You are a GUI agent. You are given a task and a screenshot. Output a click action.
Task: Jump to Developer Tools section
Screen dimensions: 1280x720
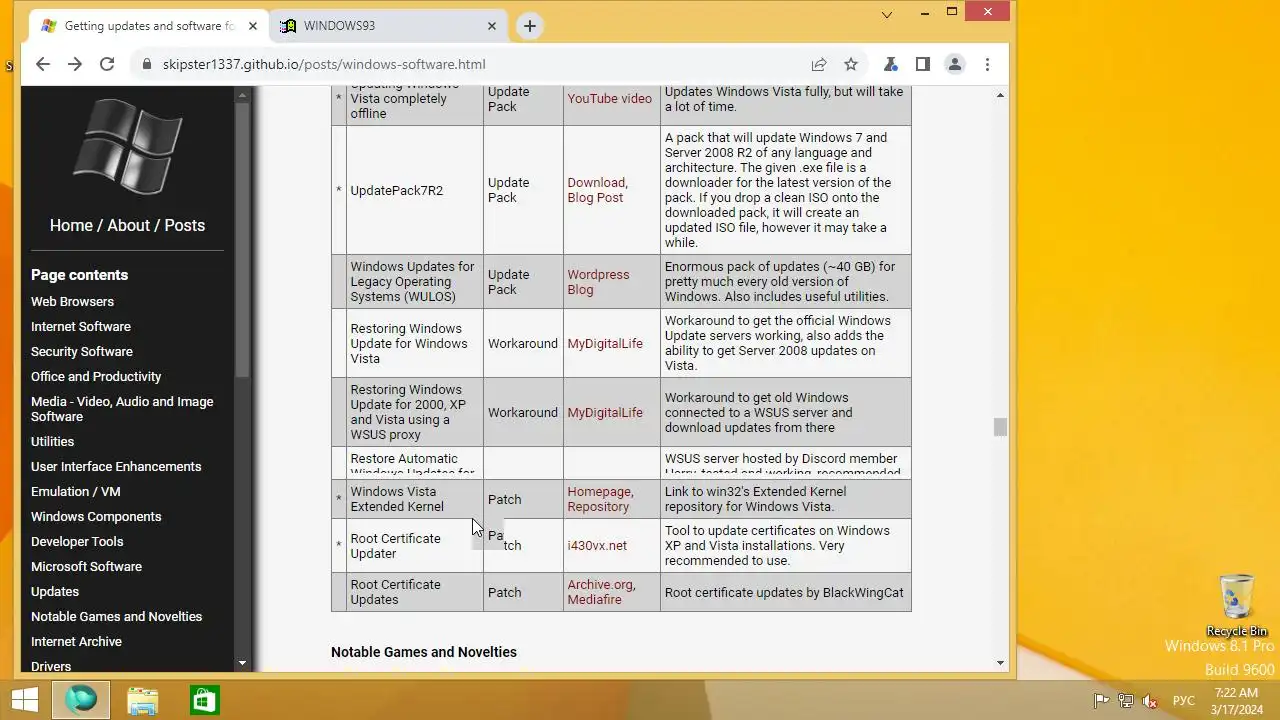[x=77, y=541]
